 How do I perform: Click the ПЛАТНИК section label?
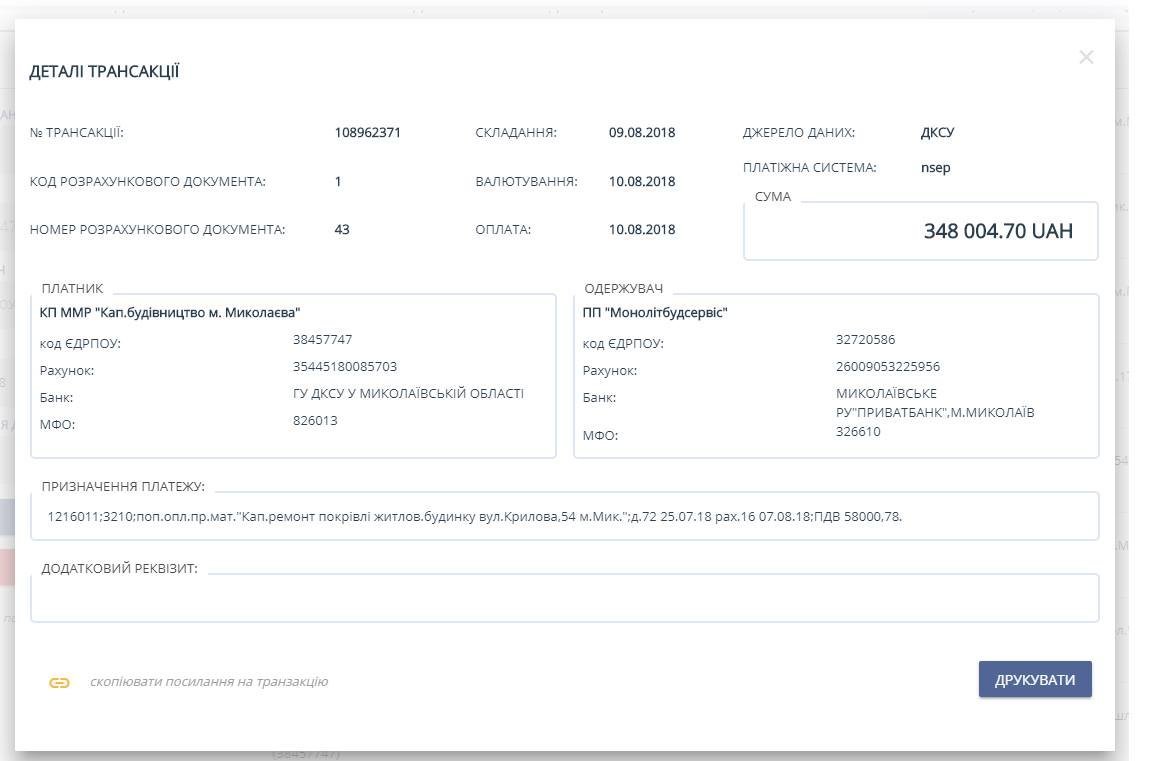tap(72, 289)
